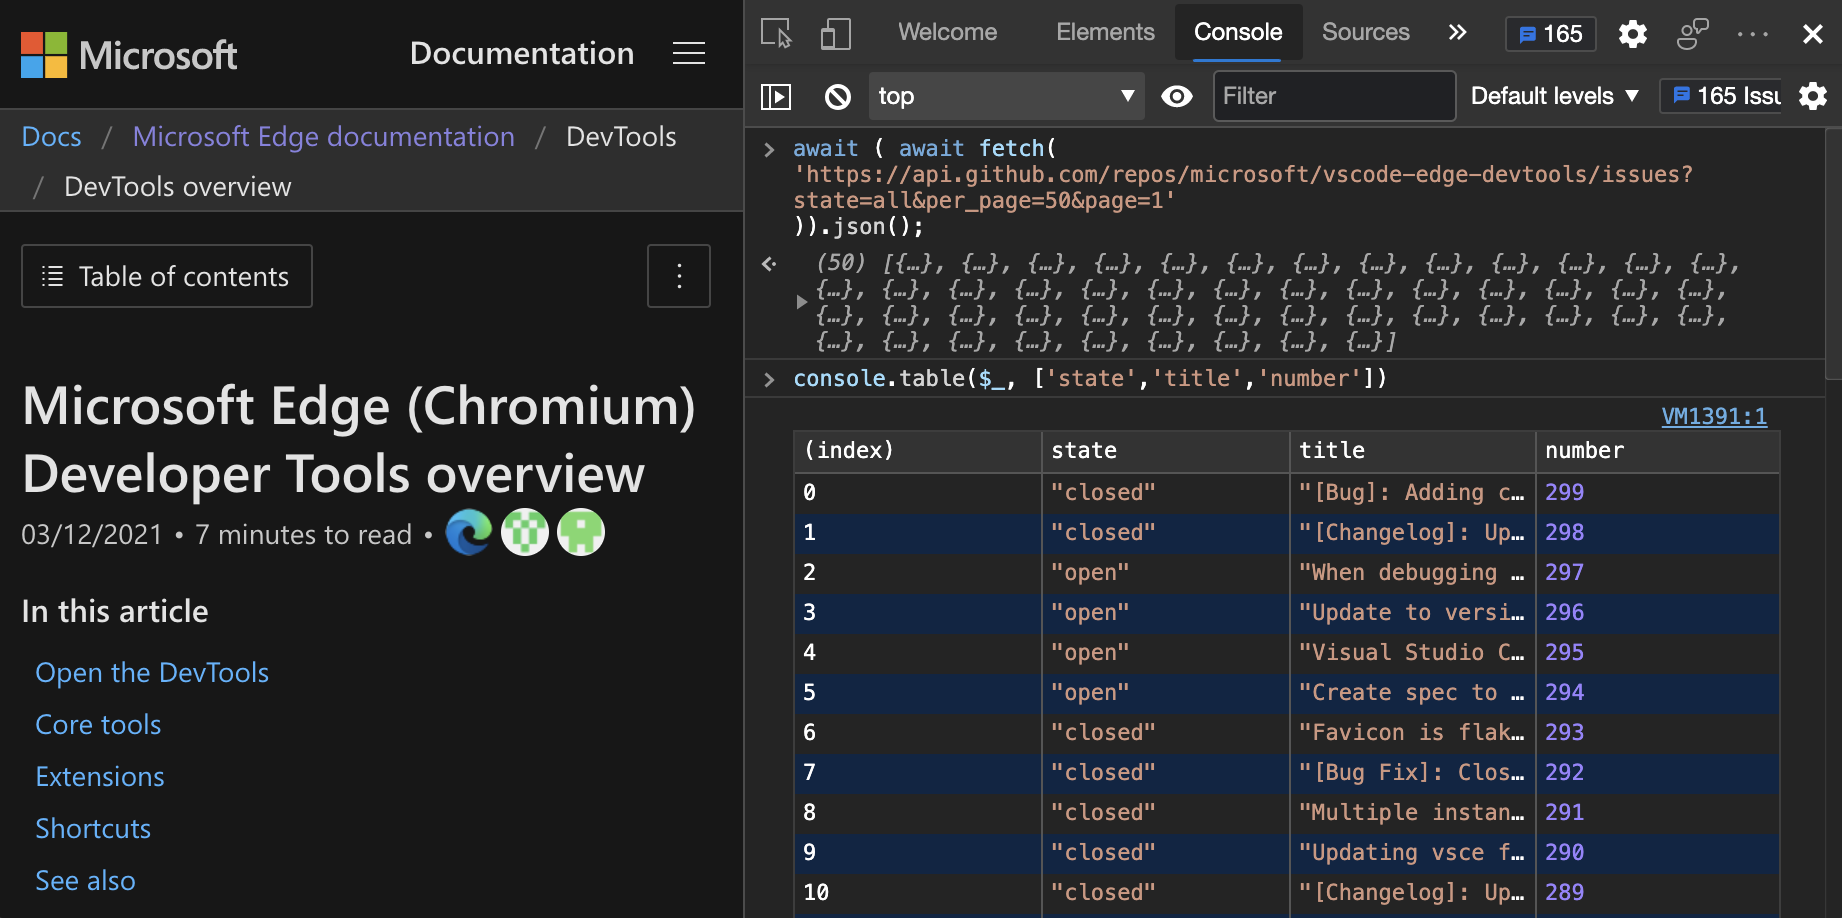Open the Default levels dropdown
Viewport: 1842px width, 918px height.
[x=1555, y=96]
